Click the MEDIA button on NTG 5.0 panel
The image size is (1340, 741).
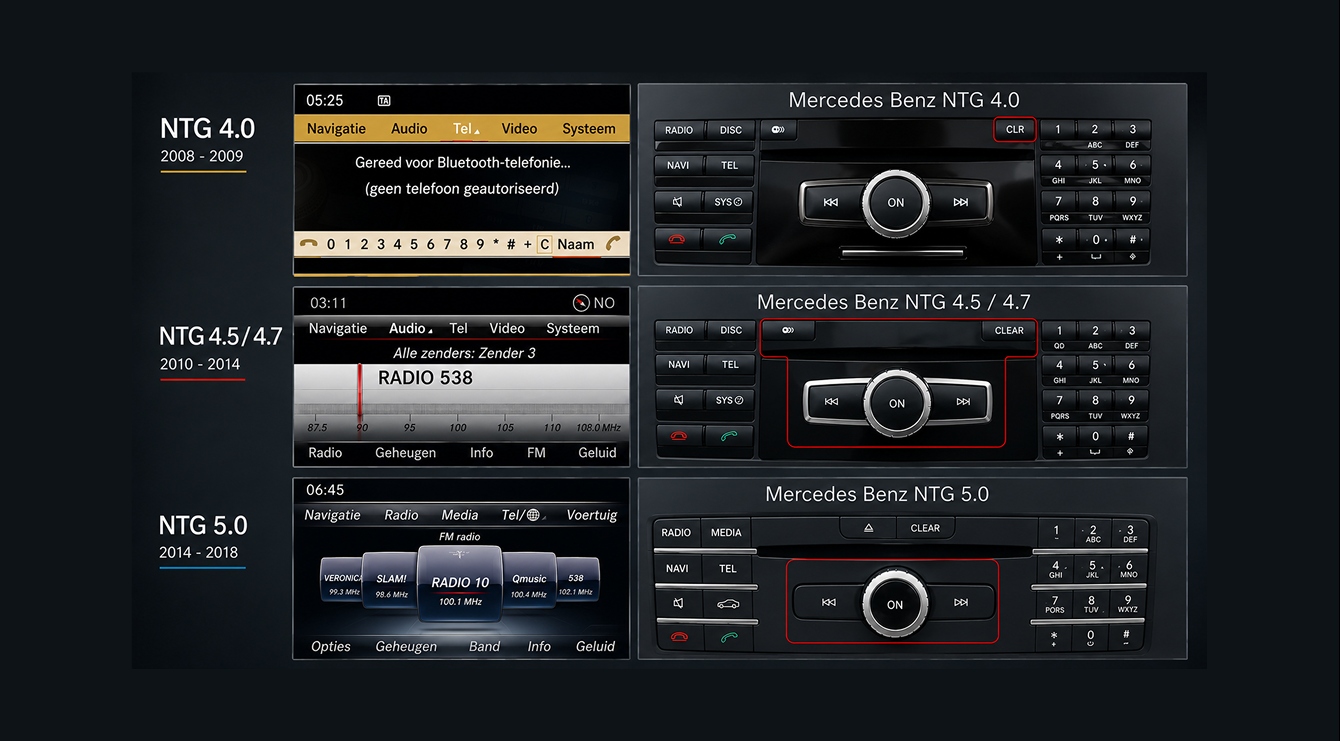click(x=726, y=533)
